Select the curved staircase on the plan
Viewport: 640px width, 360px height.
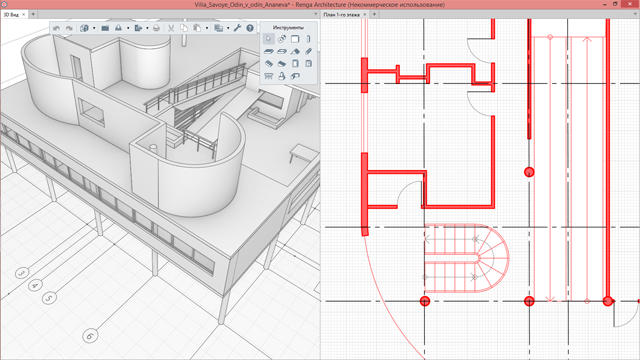(467, 258)
